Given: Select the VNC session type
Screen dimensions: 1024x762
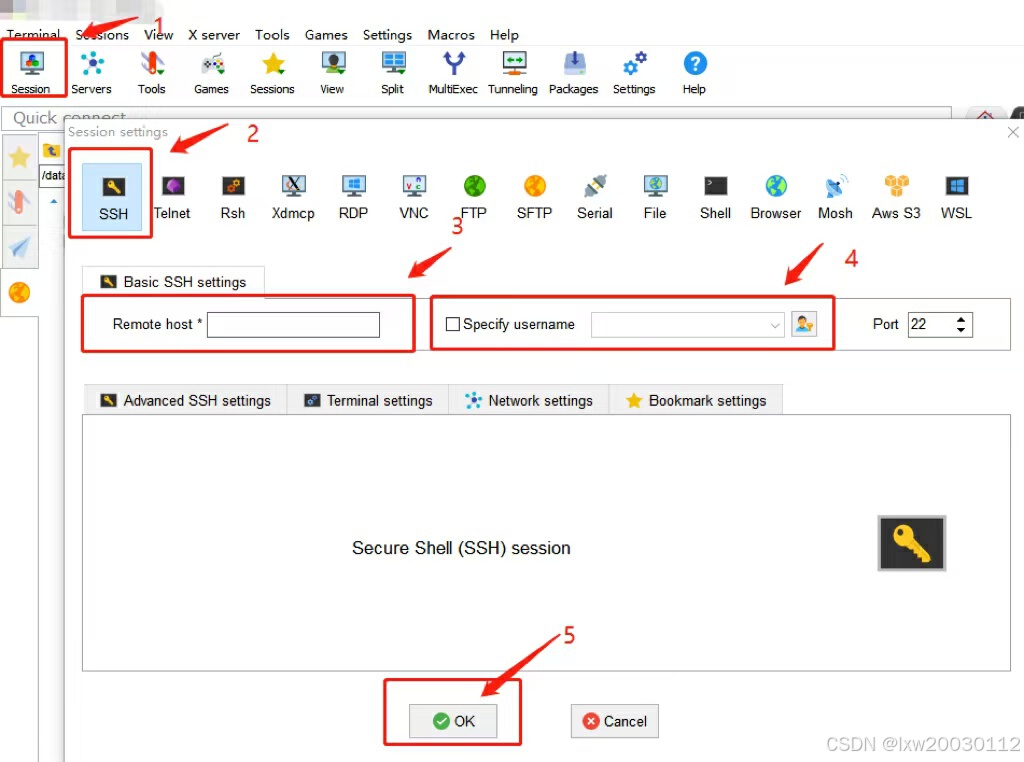Looking at the screenshot, I should click(414, 196).
